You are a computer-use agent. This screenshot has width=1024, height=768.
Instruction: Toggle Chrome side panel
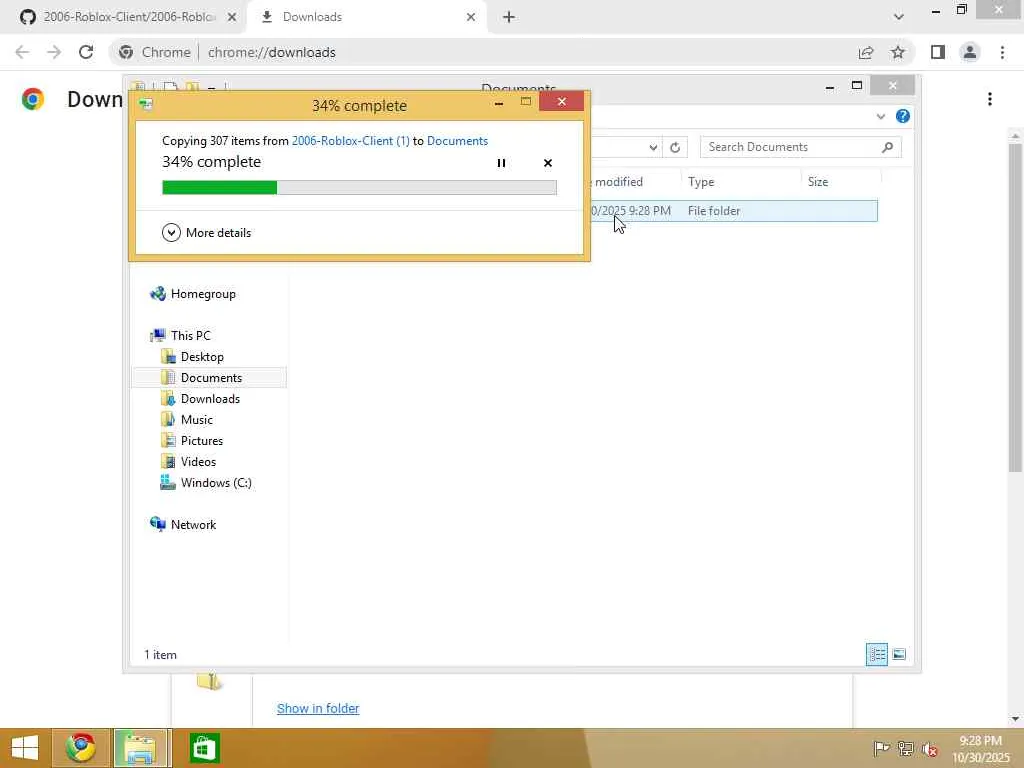point(938,52)
